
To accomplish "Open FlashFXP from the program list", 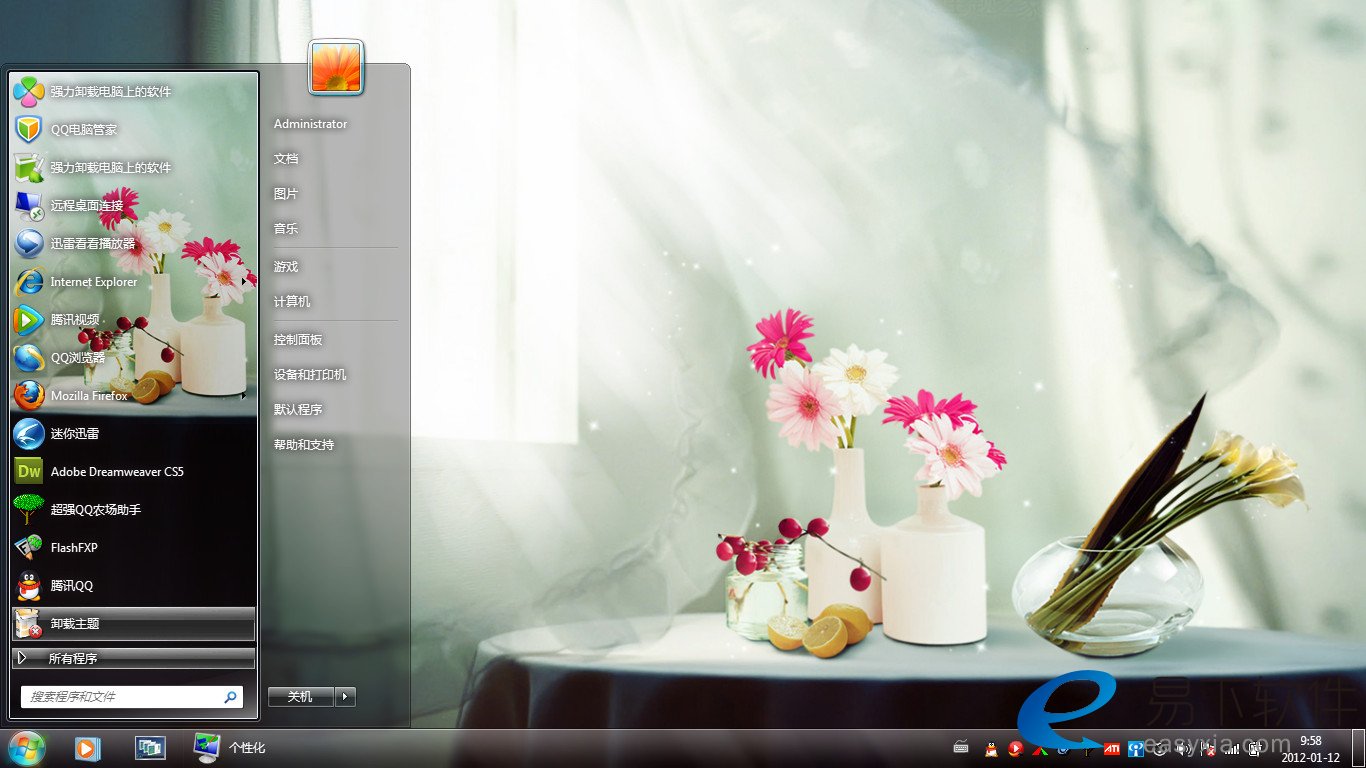I will (x=134, y=548).
